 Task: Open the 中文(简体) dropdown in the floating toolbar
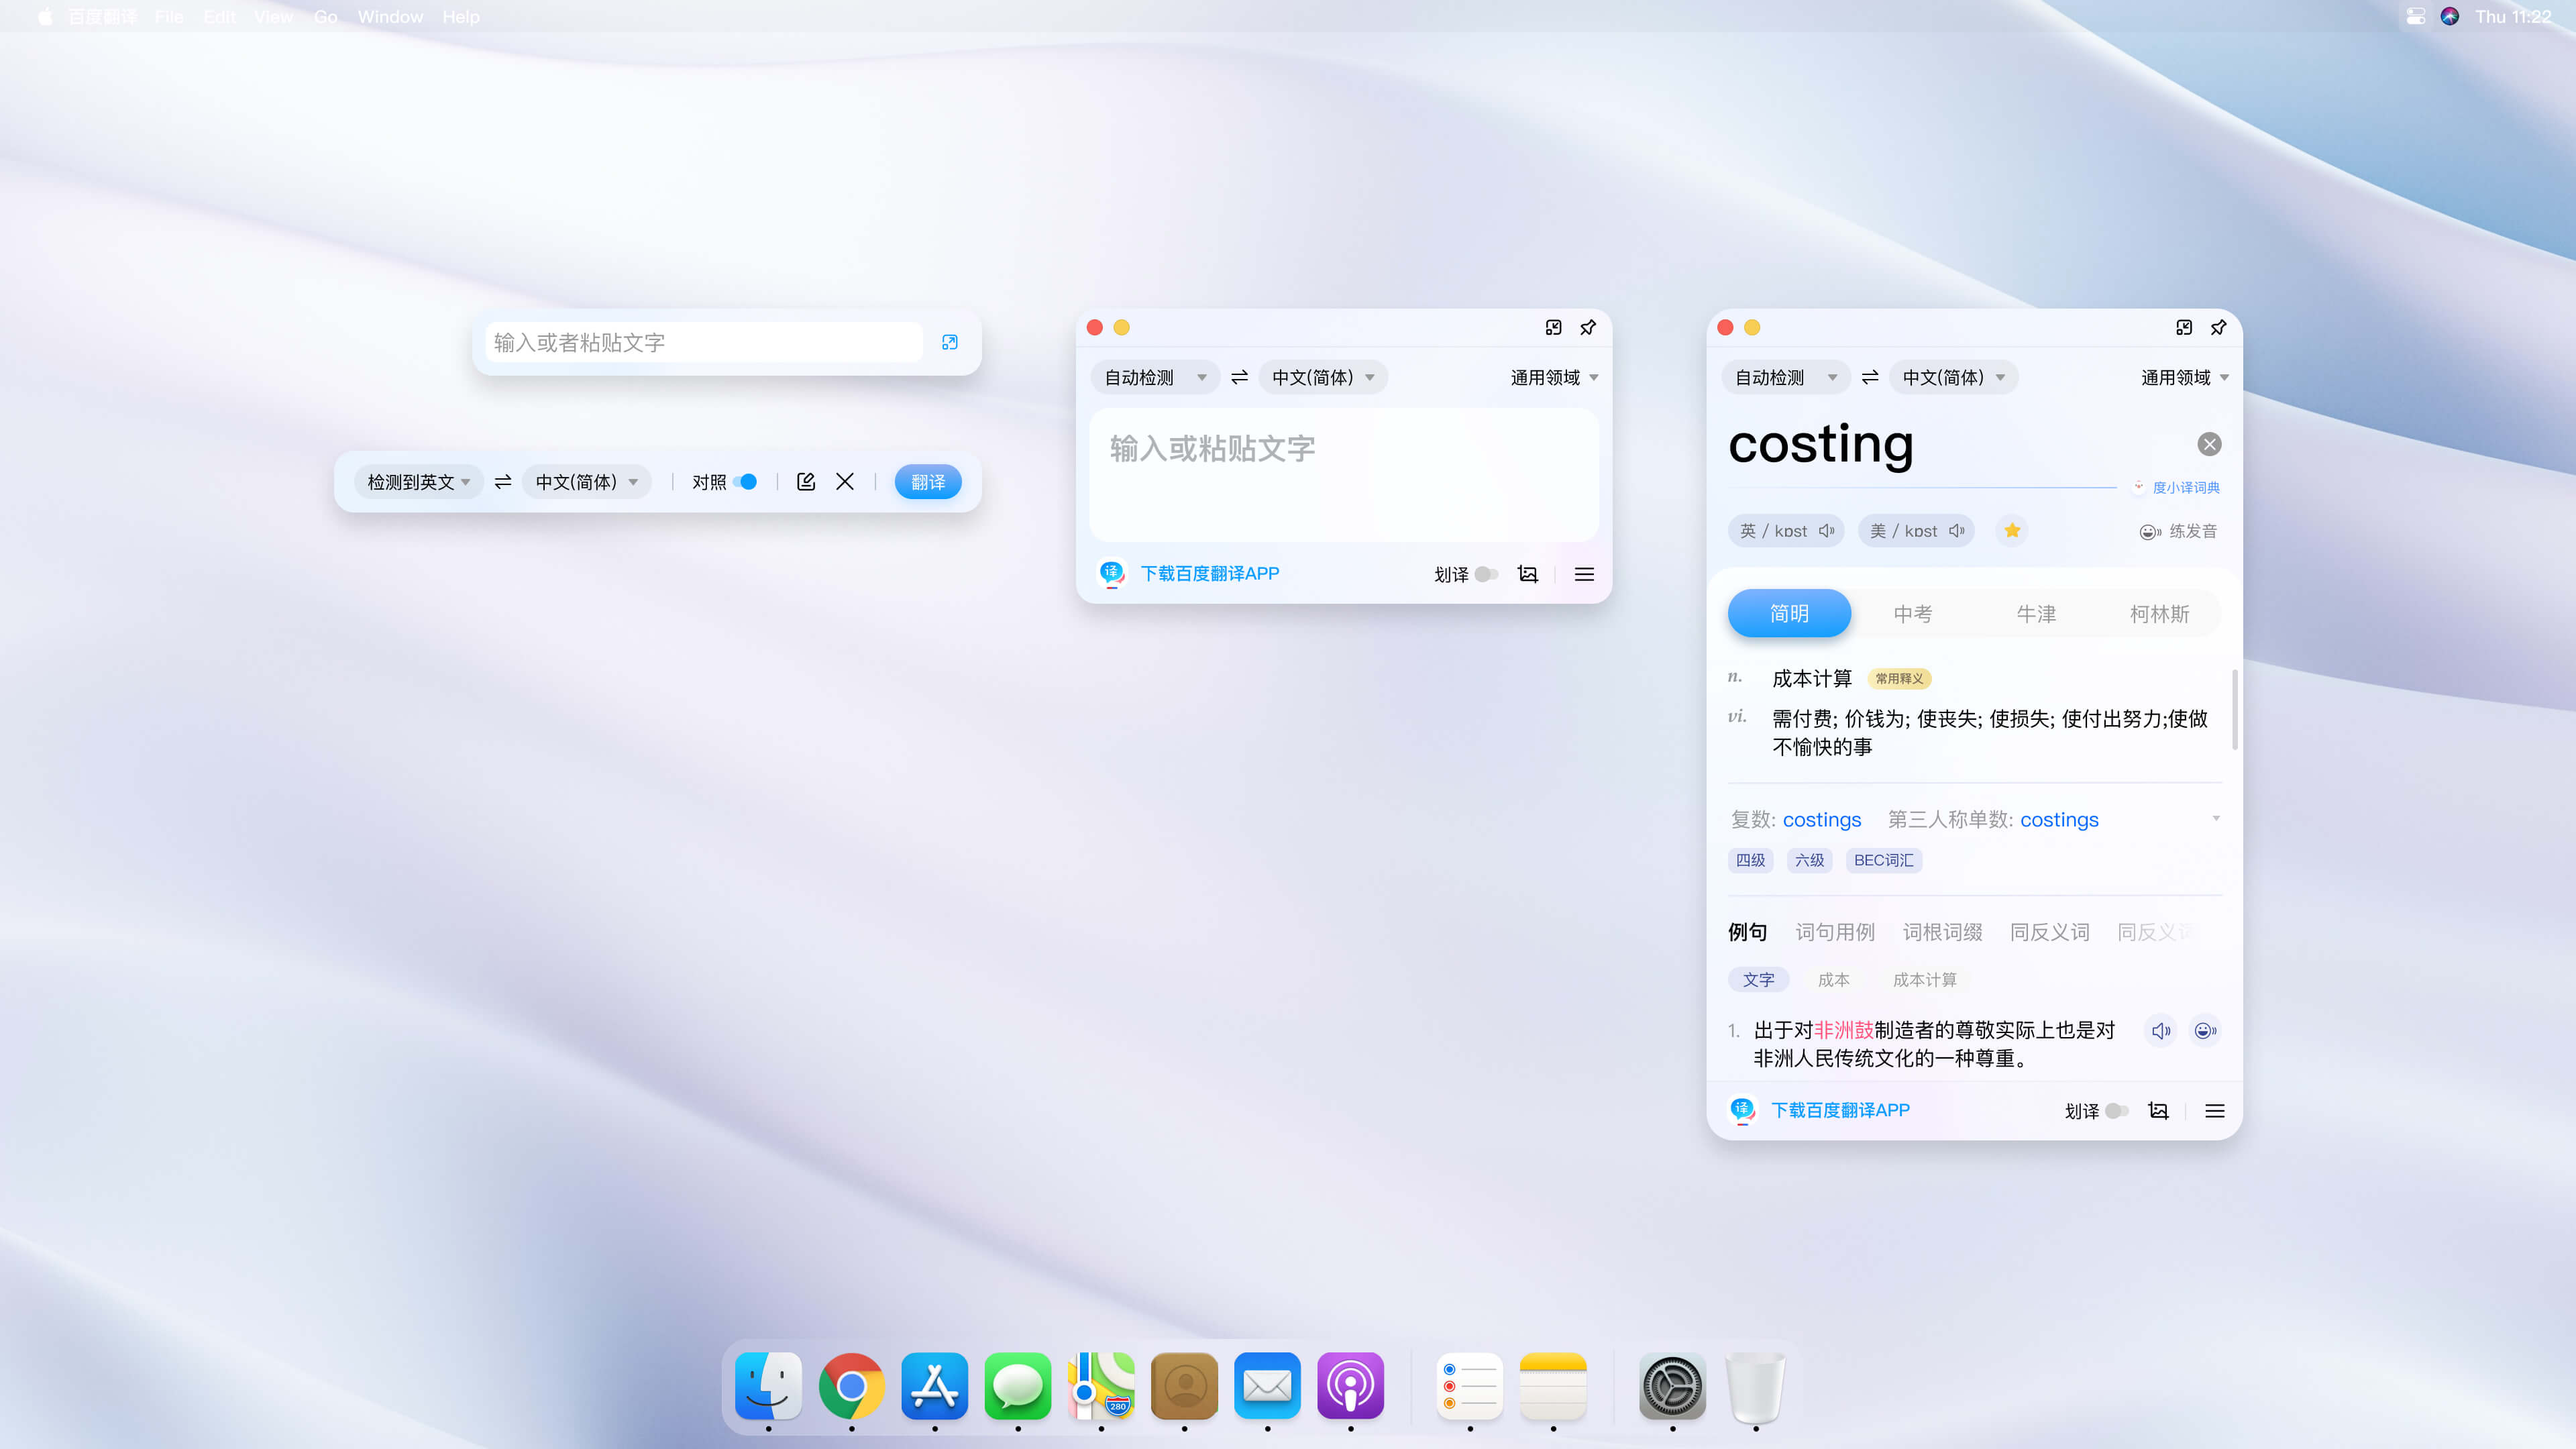(x=586, y=482)
